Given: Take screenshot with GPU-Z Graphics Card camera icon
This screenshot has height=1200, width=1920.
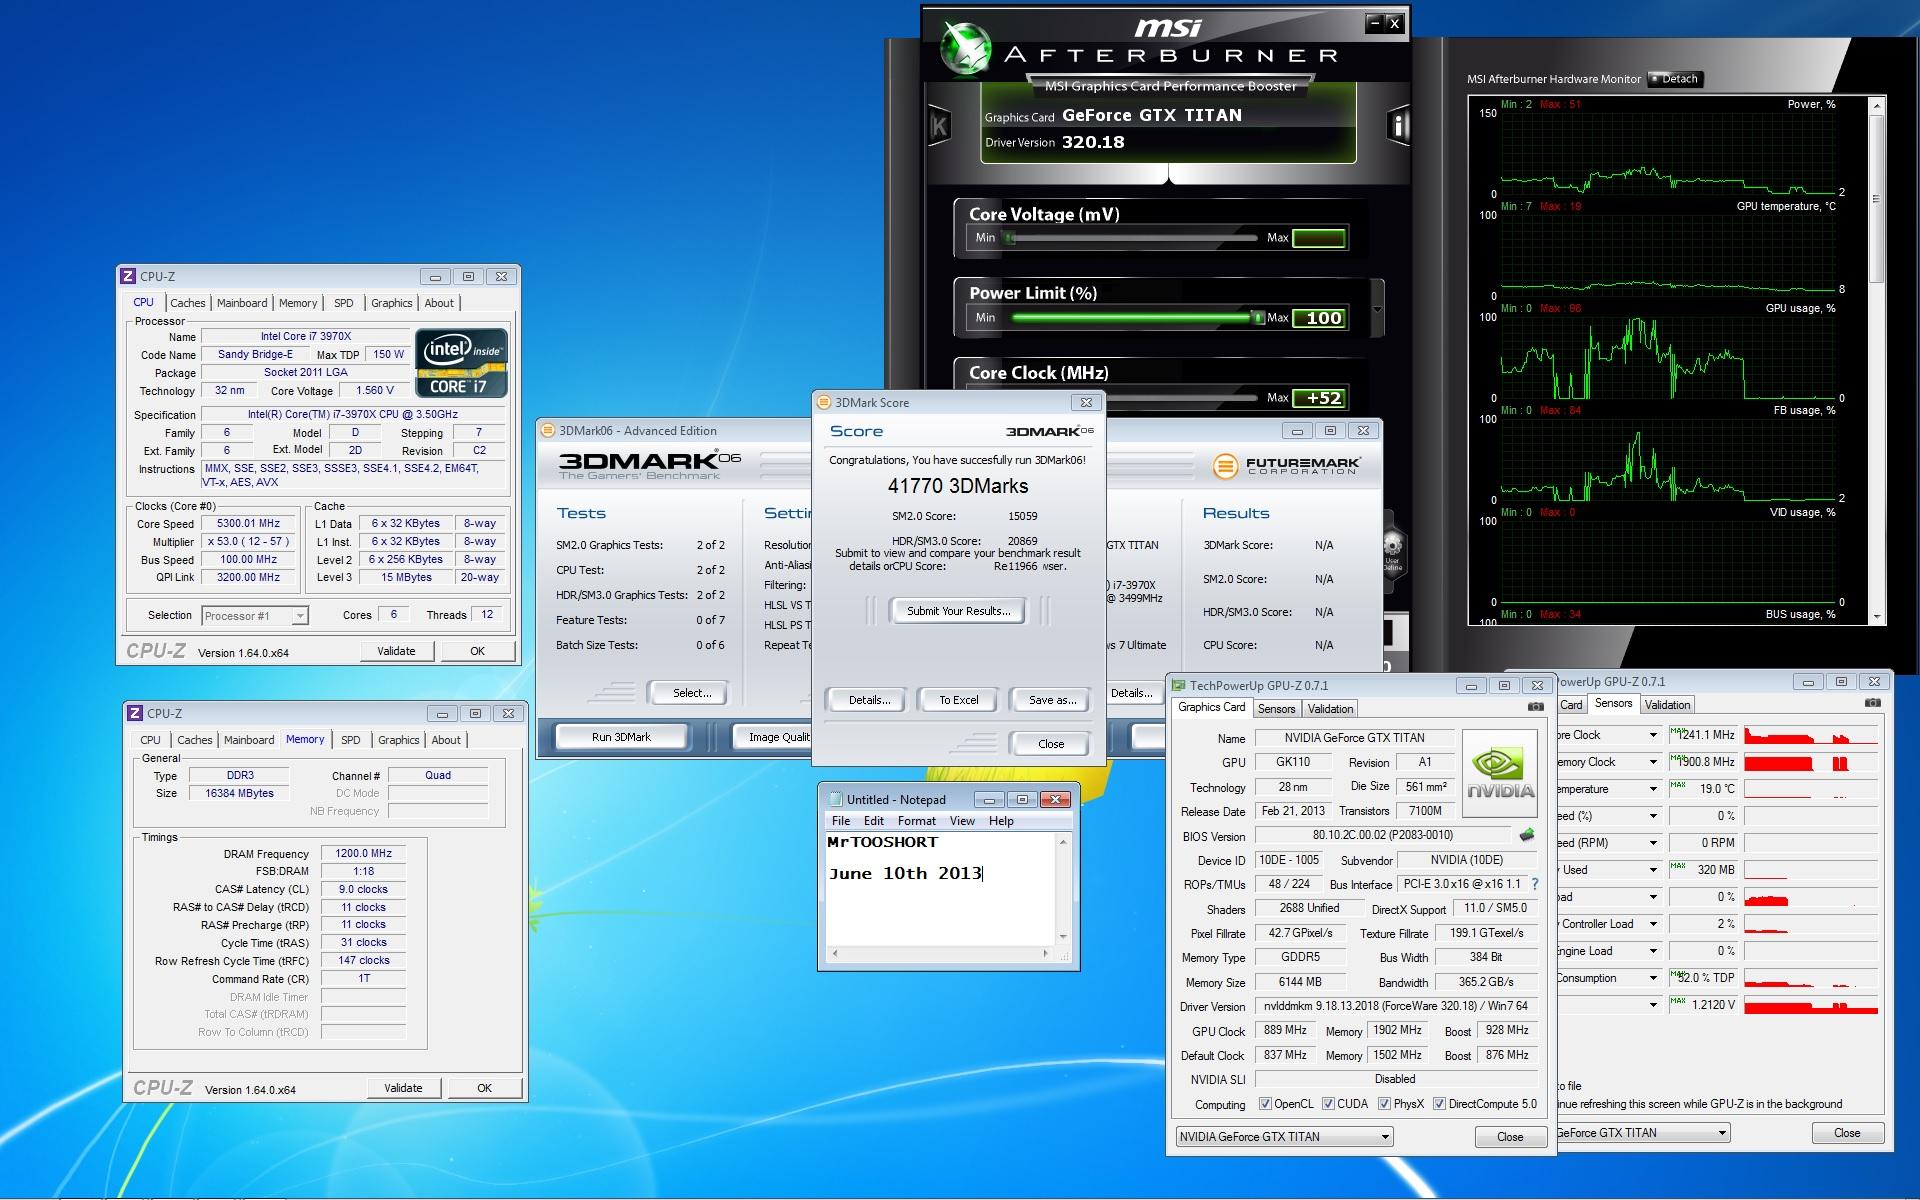Looking at the screenshot, I should [x=1536, y=707].
